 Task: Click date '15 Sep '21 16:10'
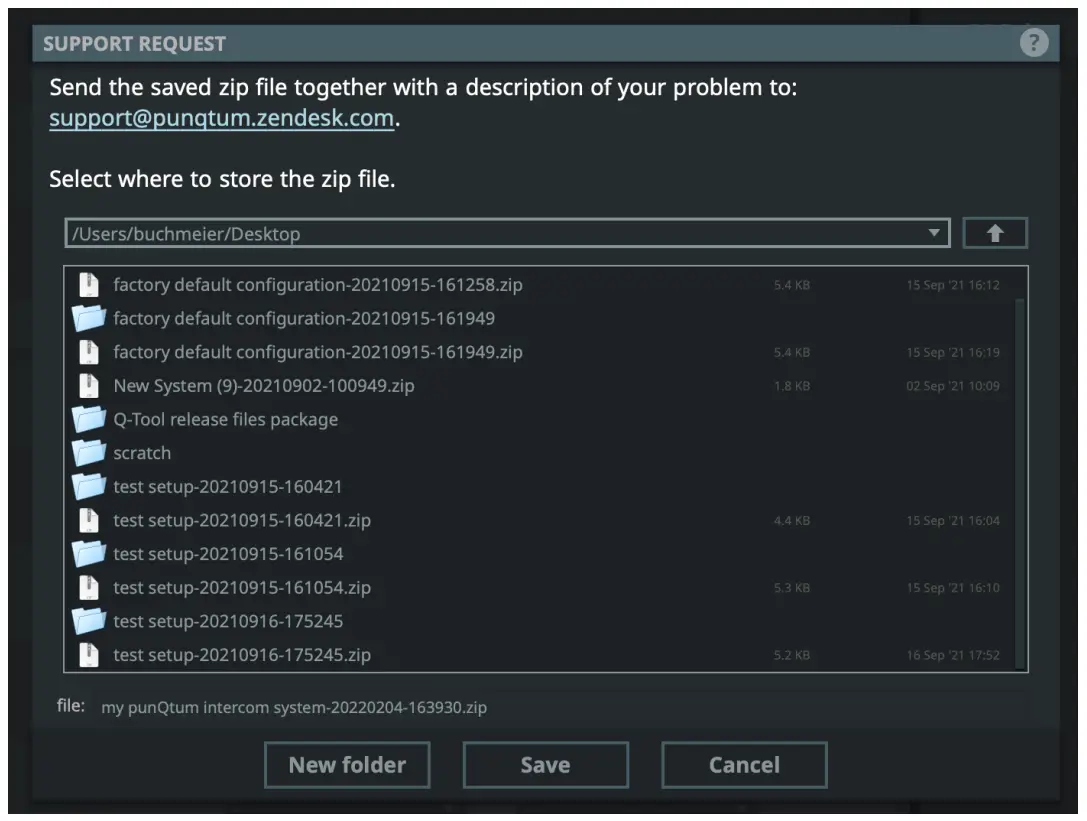pyautogui.click(x=953, y=587)
